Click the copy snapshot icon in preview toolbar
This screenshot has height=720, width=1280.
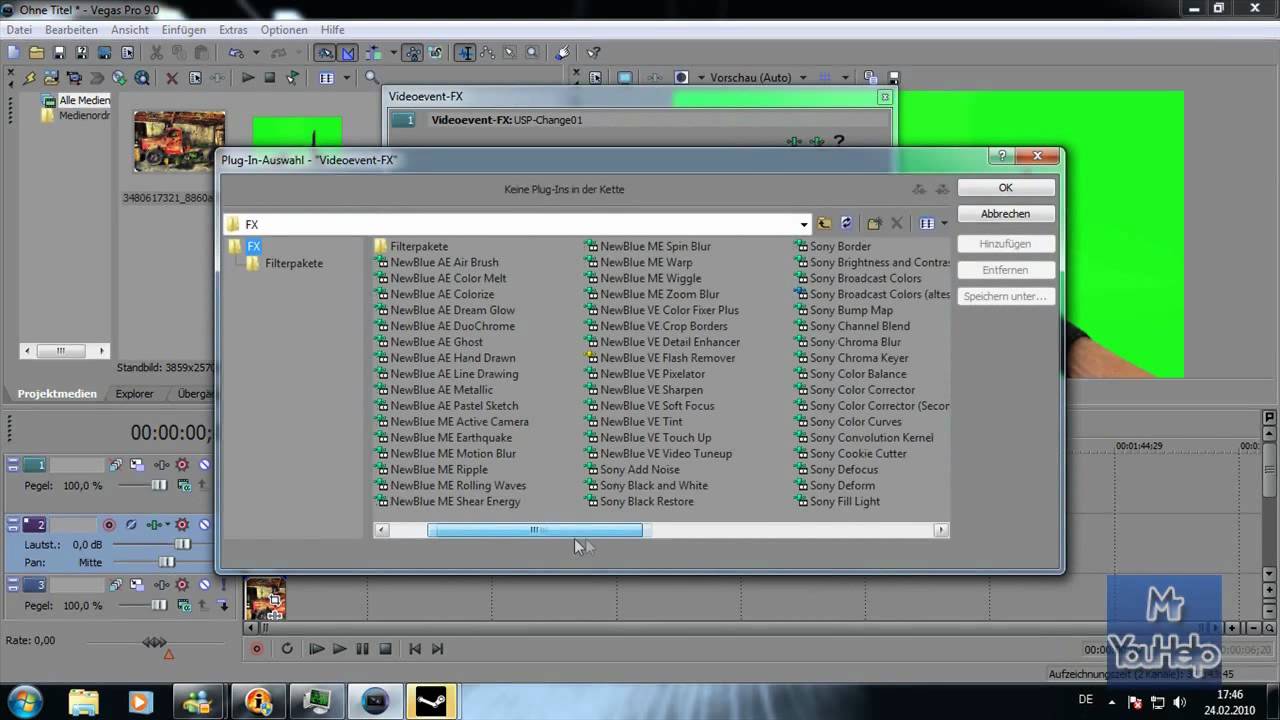(x=870, y=77)
